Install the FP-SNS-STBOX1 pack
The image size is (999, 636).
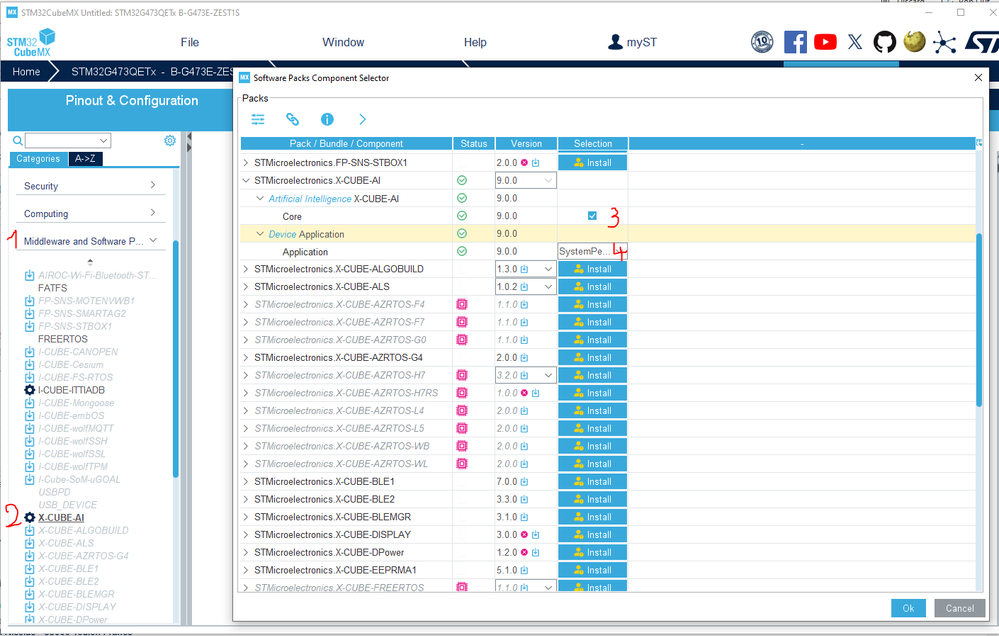coord(593,163)
